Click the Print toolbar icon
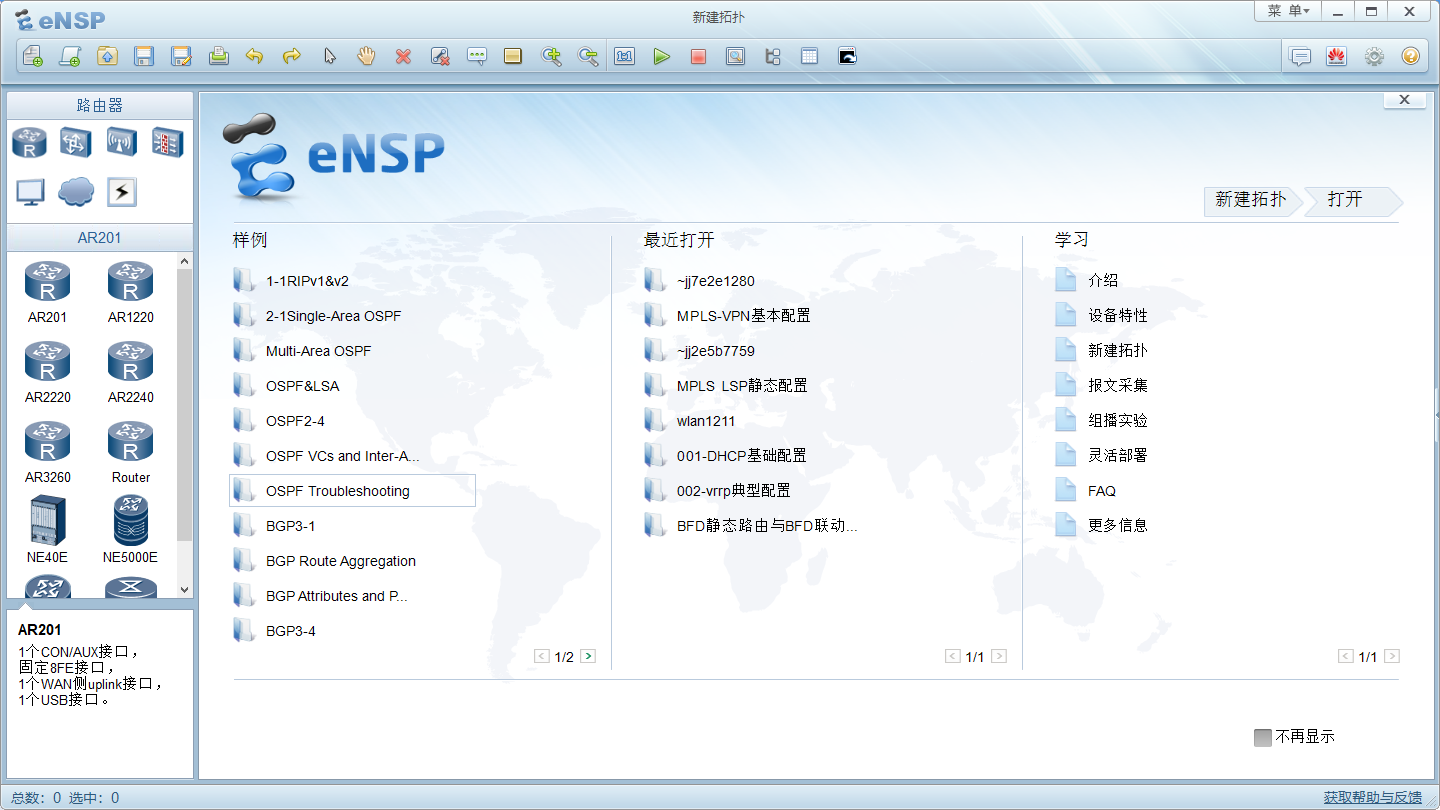This screenshot has height=810, width=1440. point(219,56)
